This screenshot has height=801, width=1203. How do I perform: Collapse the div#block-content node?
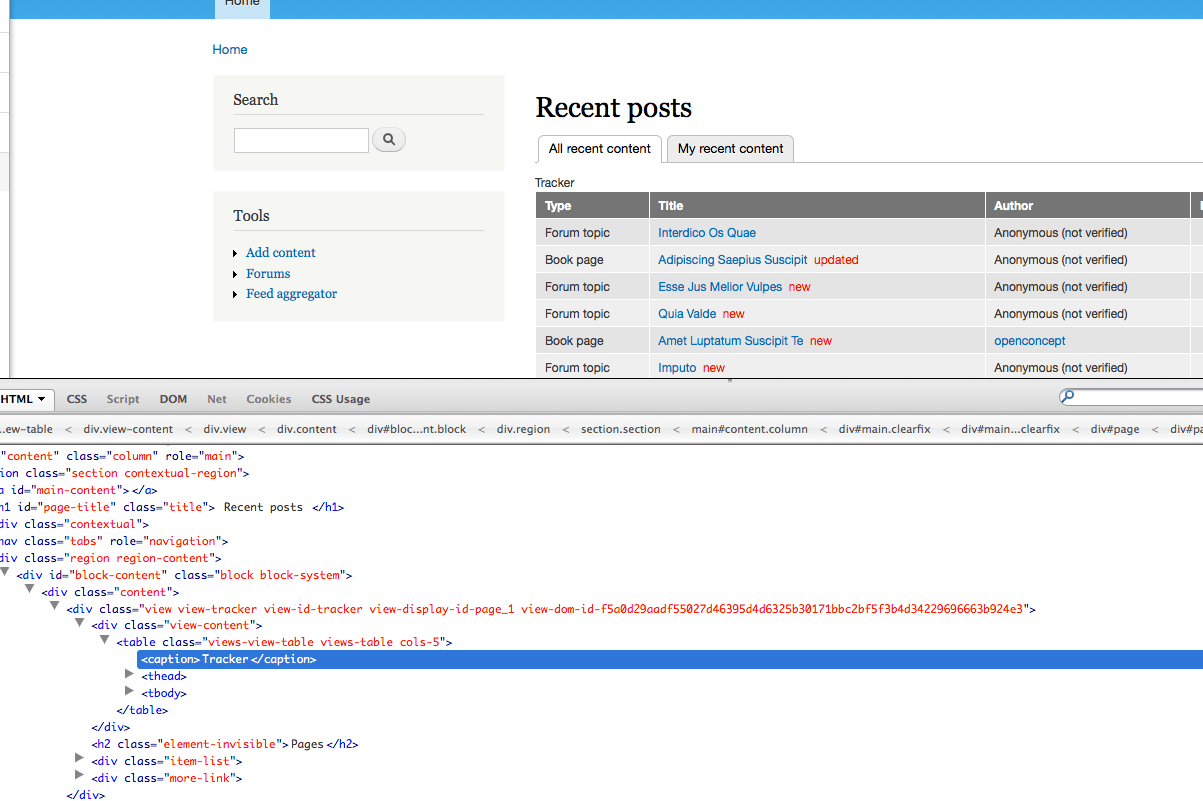tap(6, 574)
